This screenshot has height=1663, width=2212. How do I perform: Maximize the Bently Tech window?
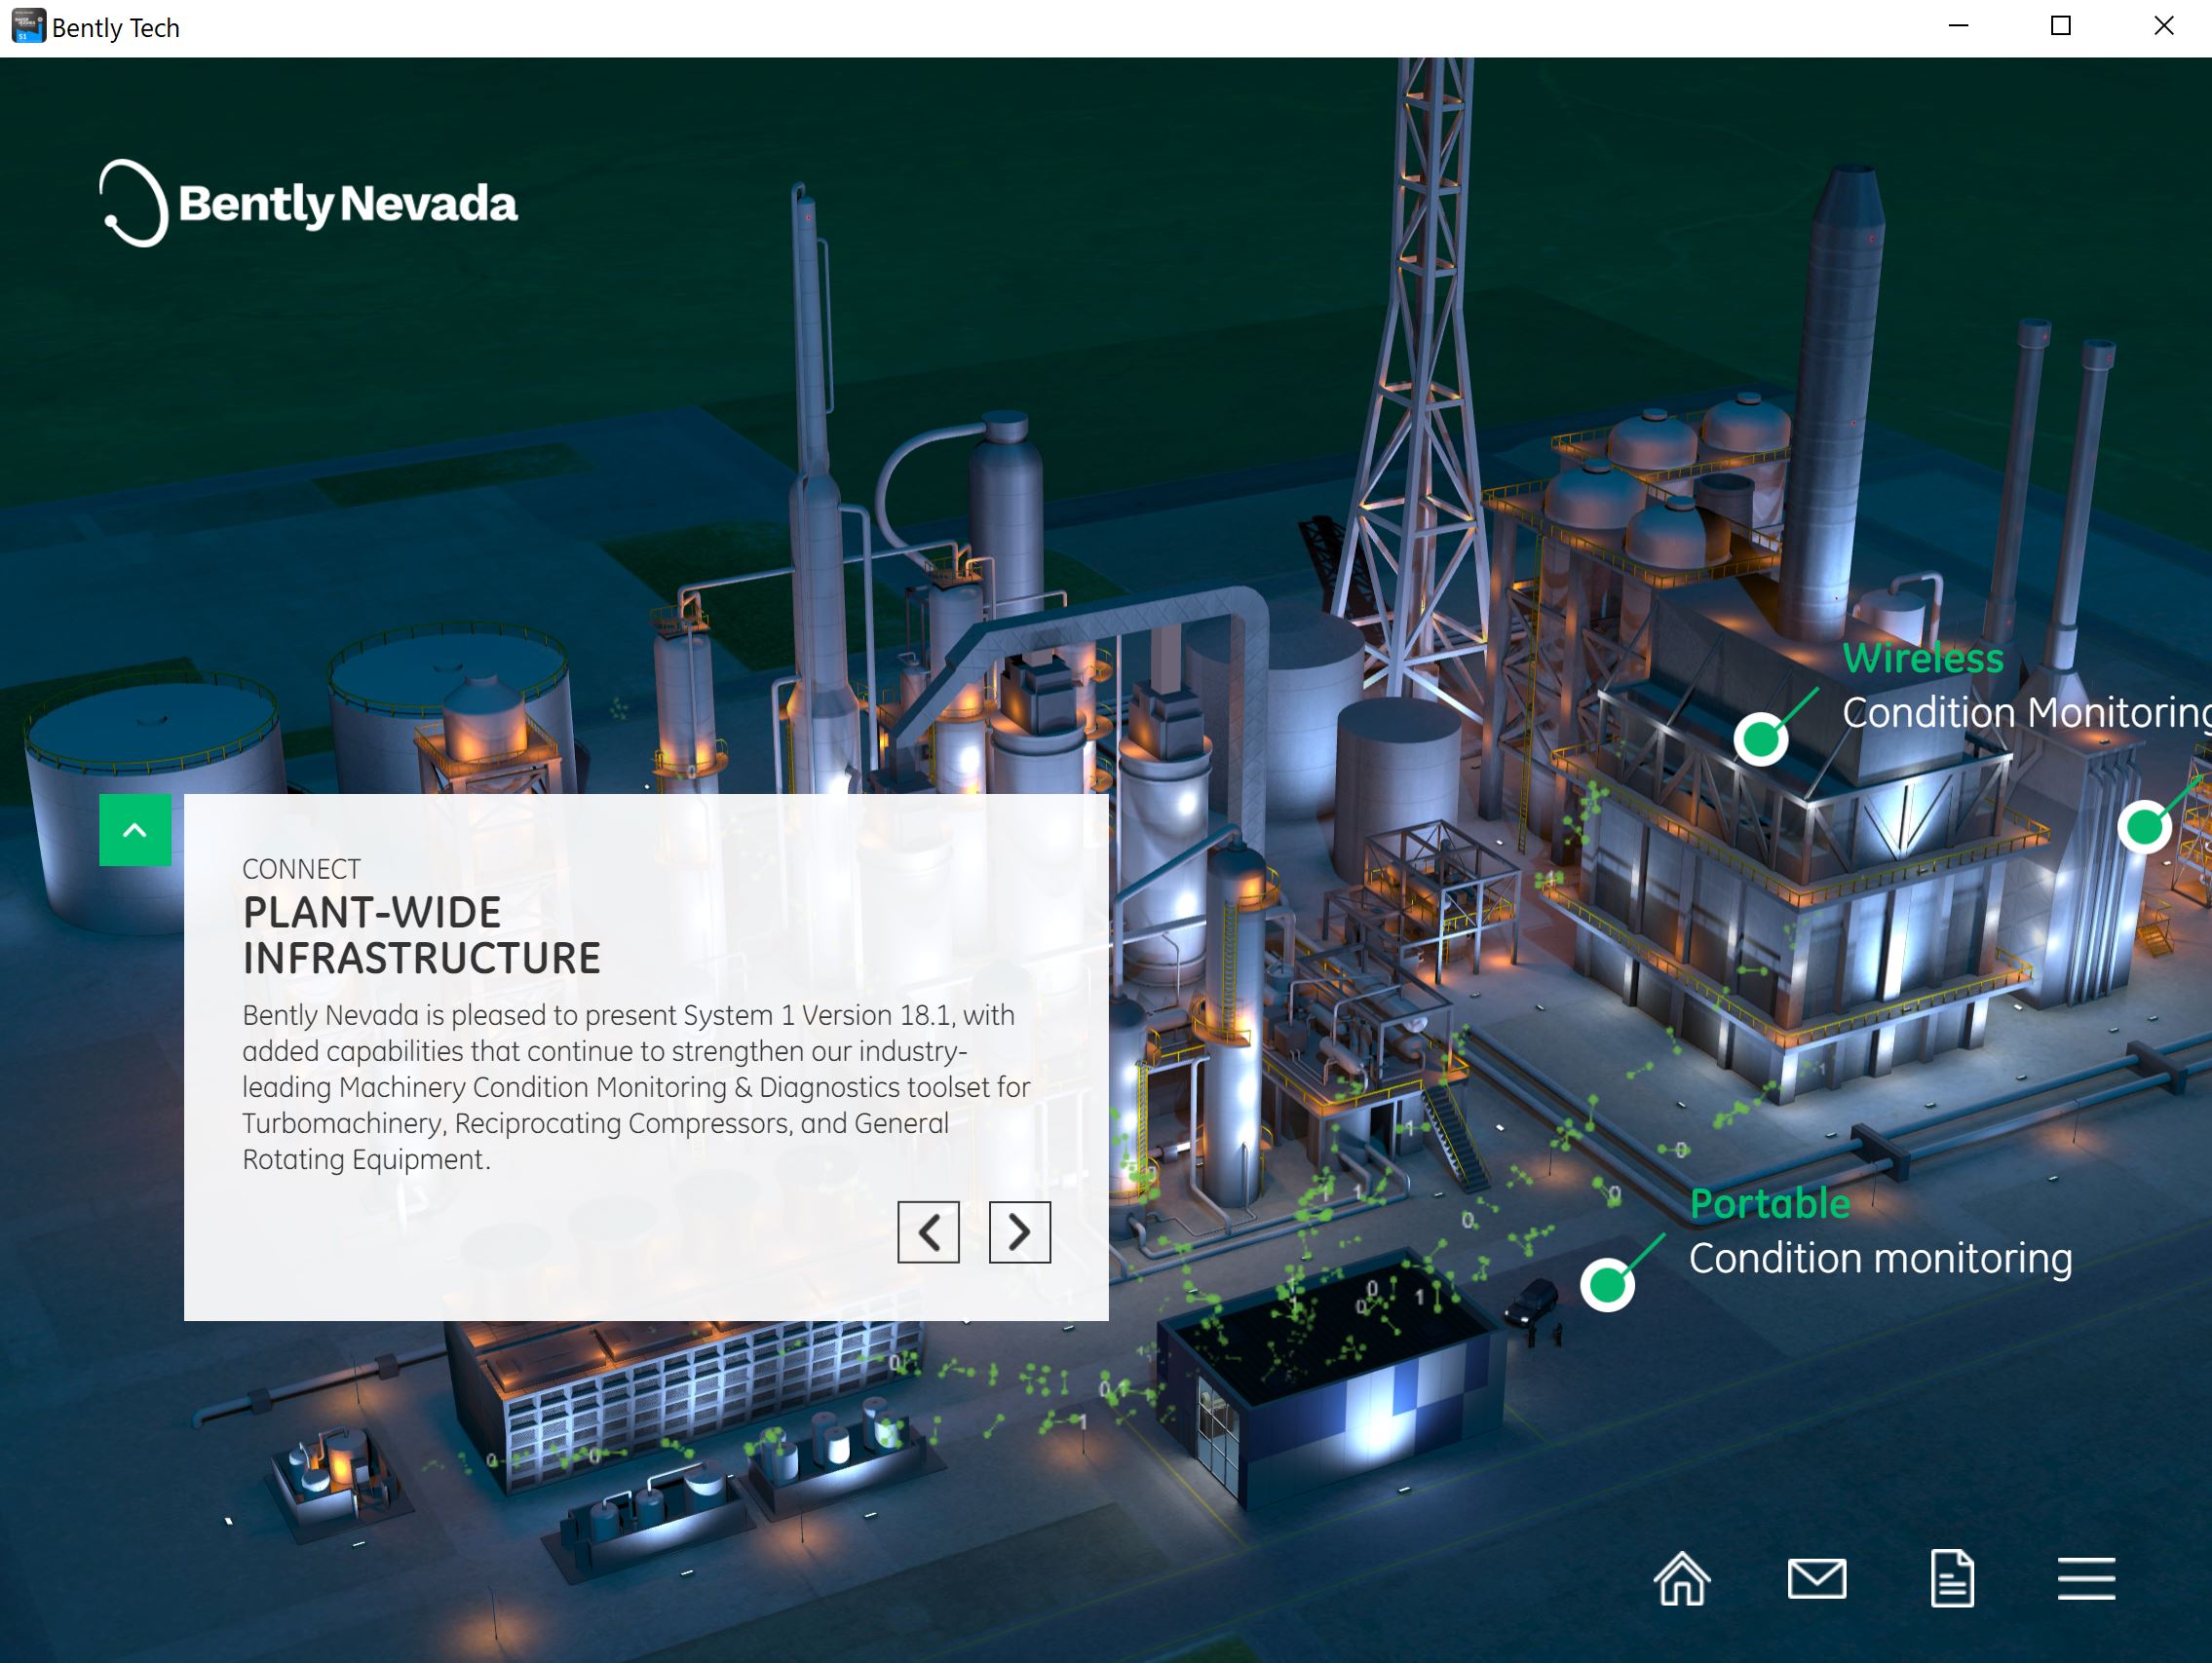[x=2060, y=26]
